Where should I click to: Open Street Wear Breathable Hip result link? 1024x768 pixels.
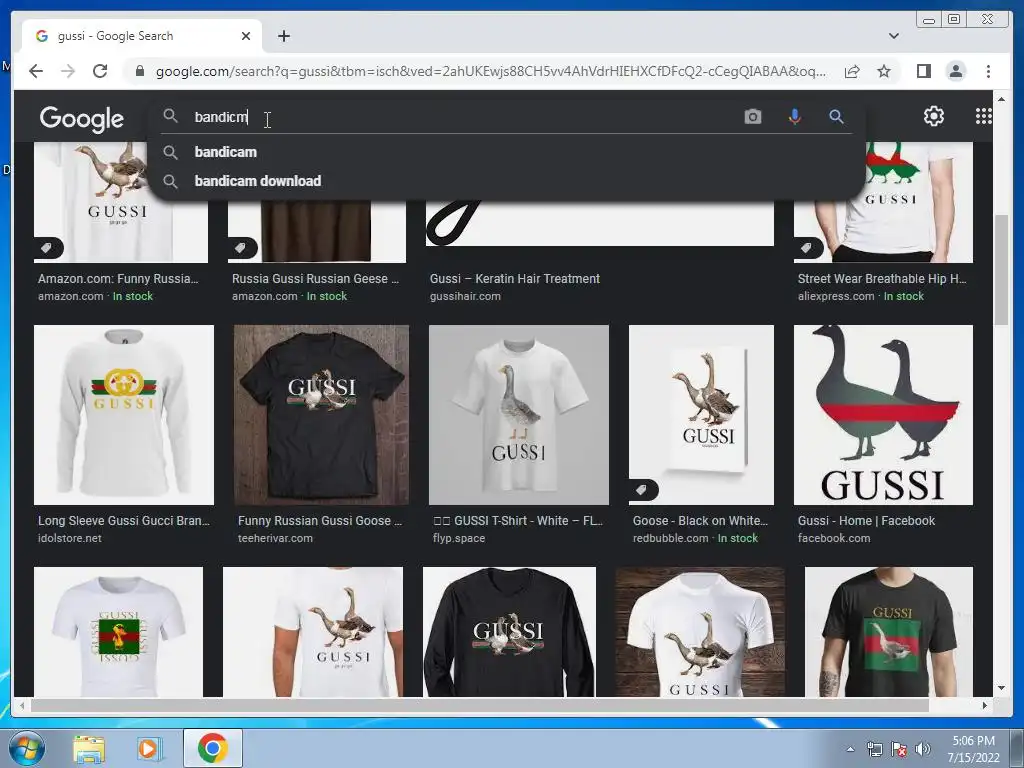tap(882, 279)
